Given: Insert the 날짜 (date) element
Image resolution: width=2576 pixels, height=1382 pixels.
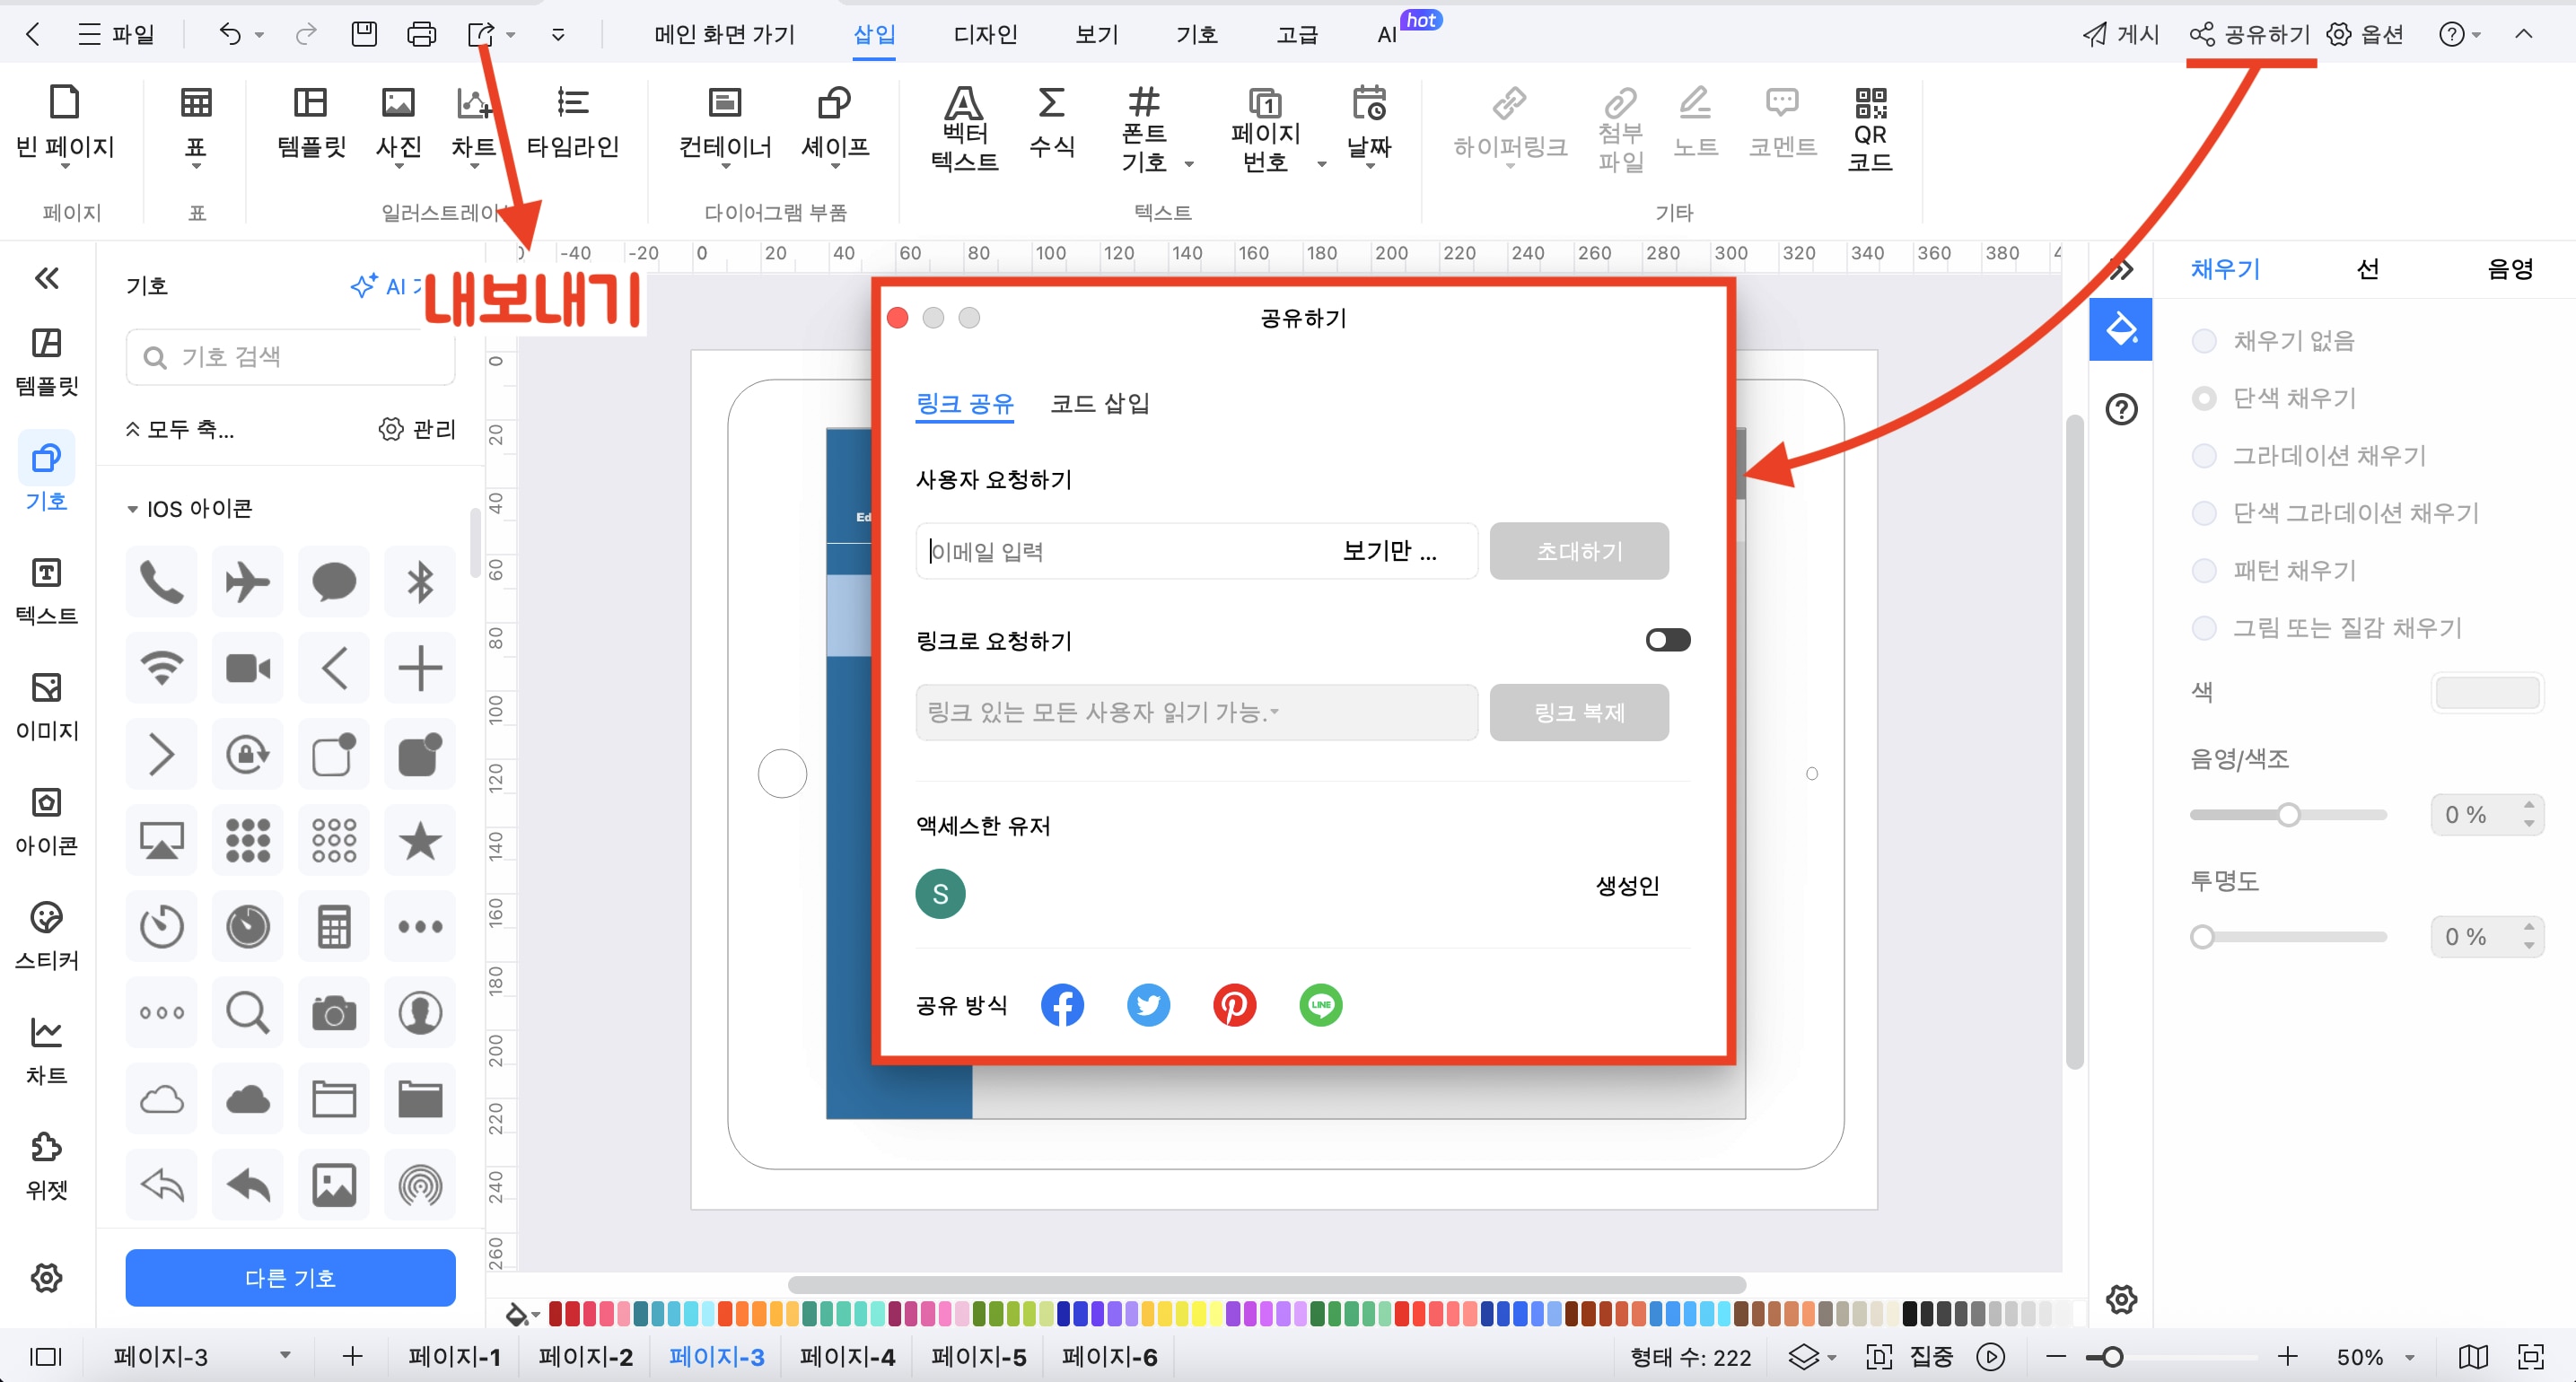Looking at the screenshot, I should [x=1369, y=128].
